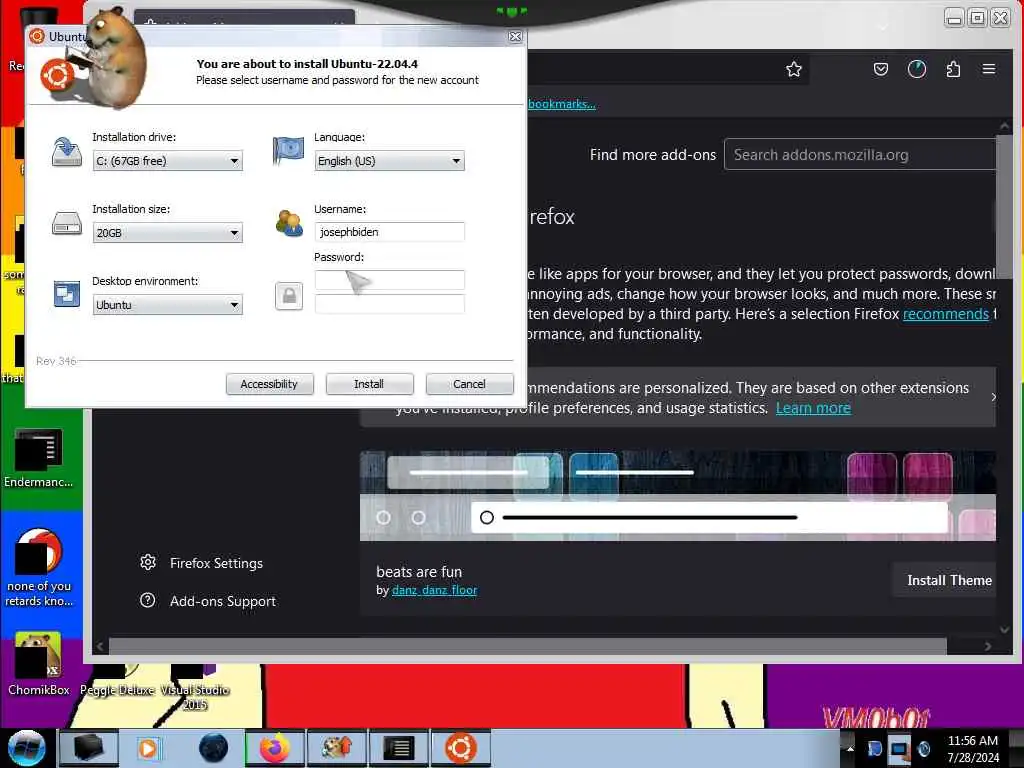Open the Endermanc... desktop icon
The height and width of the screenshot is (768, 1024).
click(x=38, y=458)
